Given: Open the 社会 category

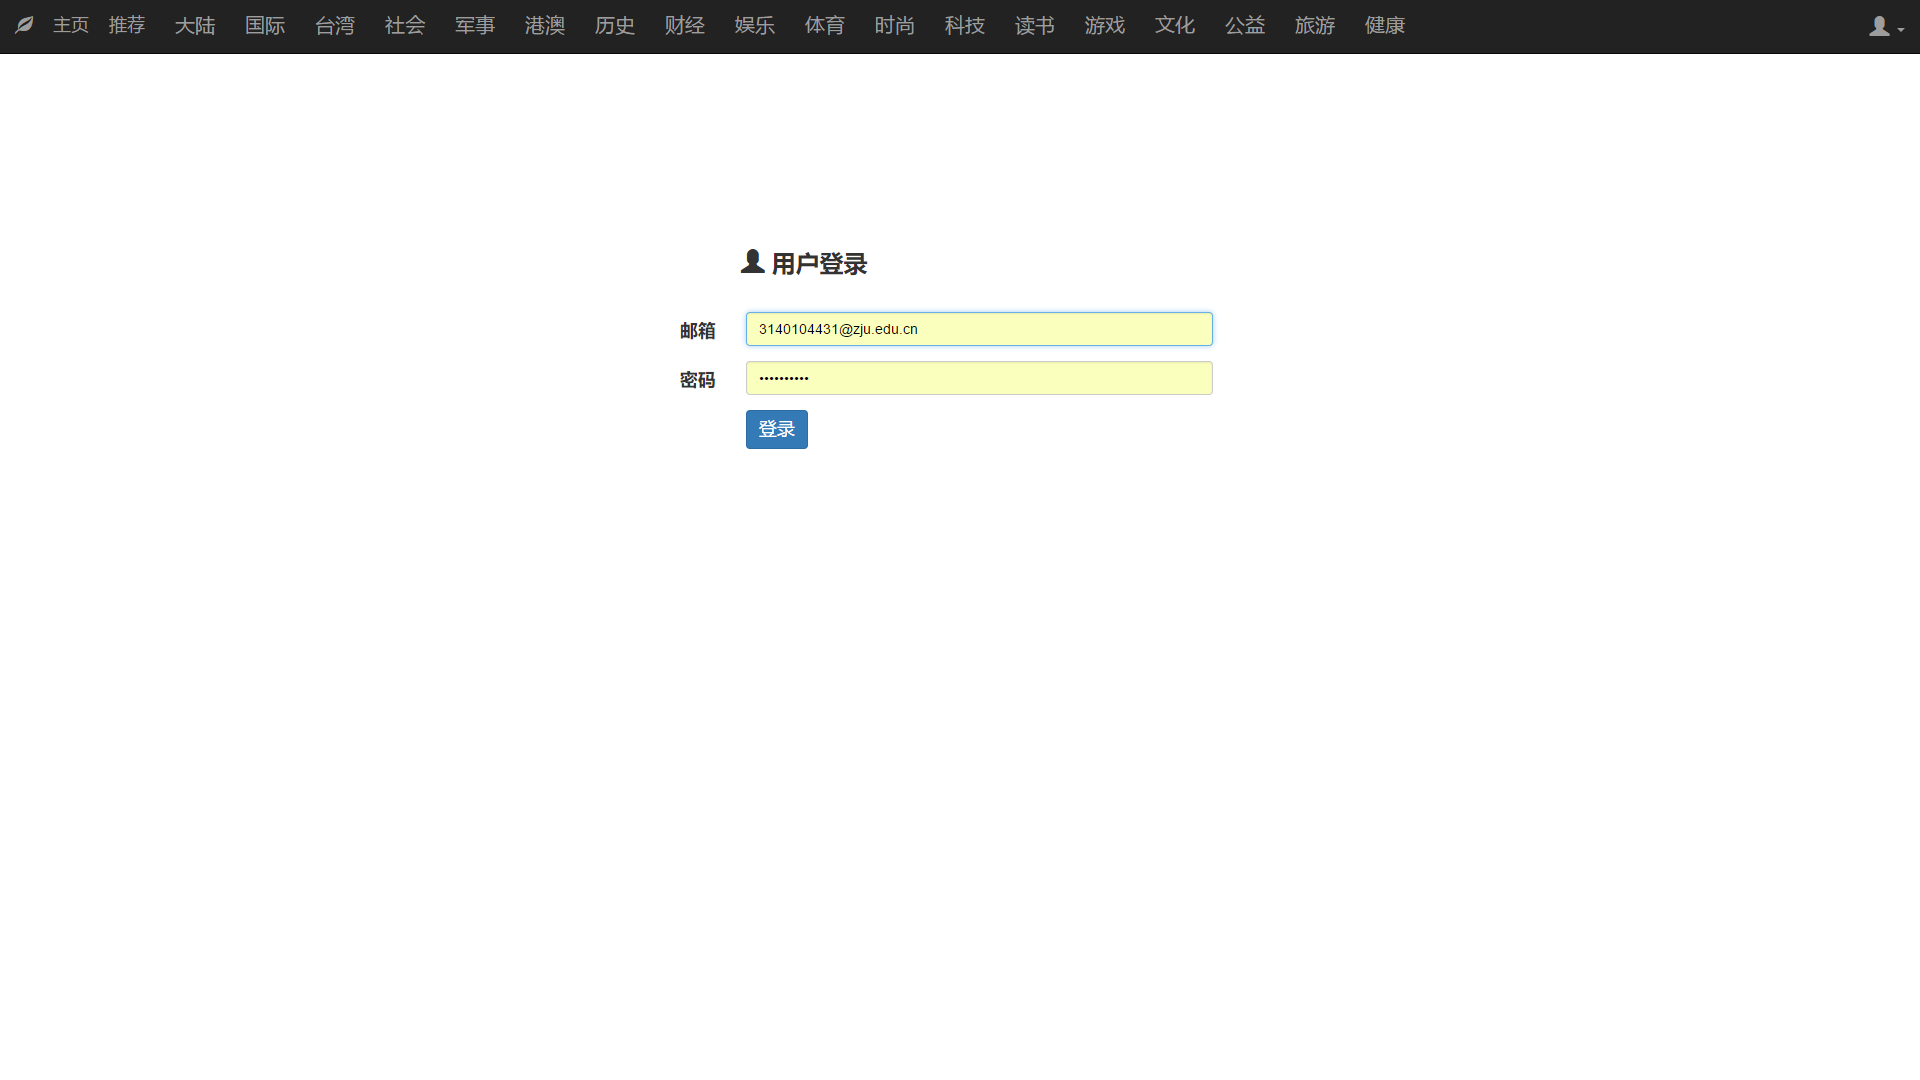Looking at the screenshot, I should pyautogui.click(x=405, y=25).
